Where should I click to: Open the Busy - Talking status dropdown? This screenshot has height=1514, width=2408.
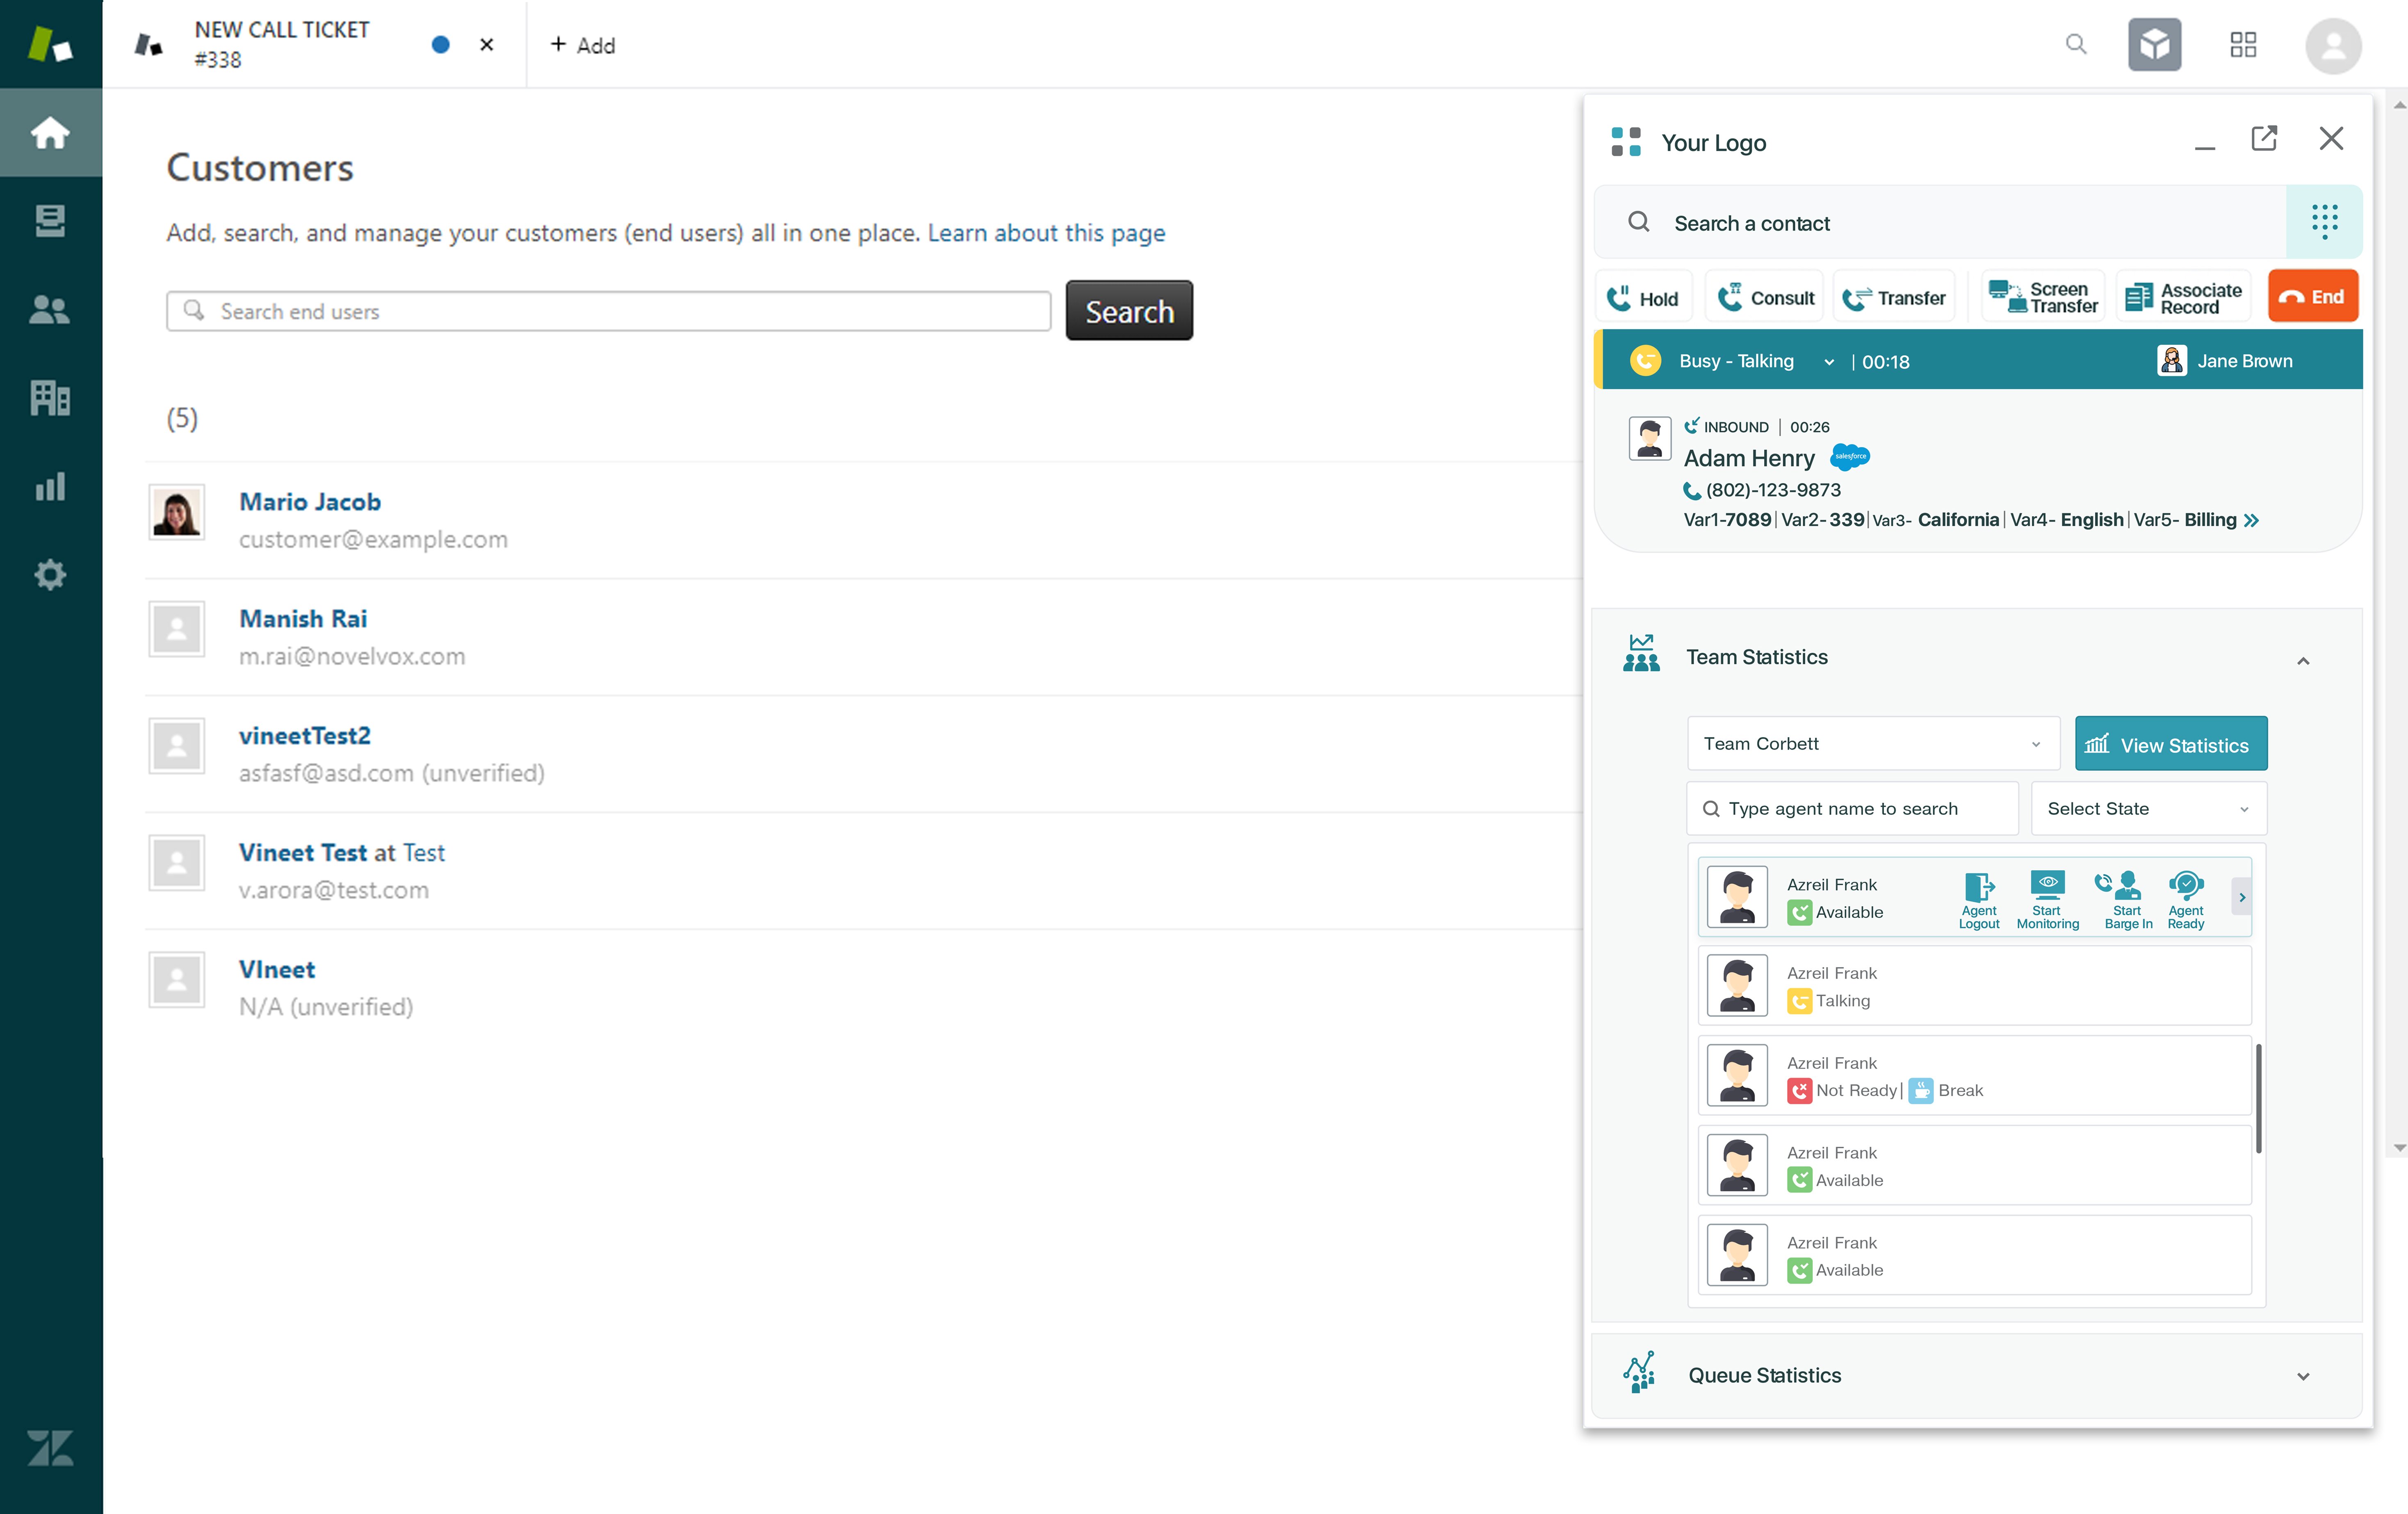[1828, 362]
